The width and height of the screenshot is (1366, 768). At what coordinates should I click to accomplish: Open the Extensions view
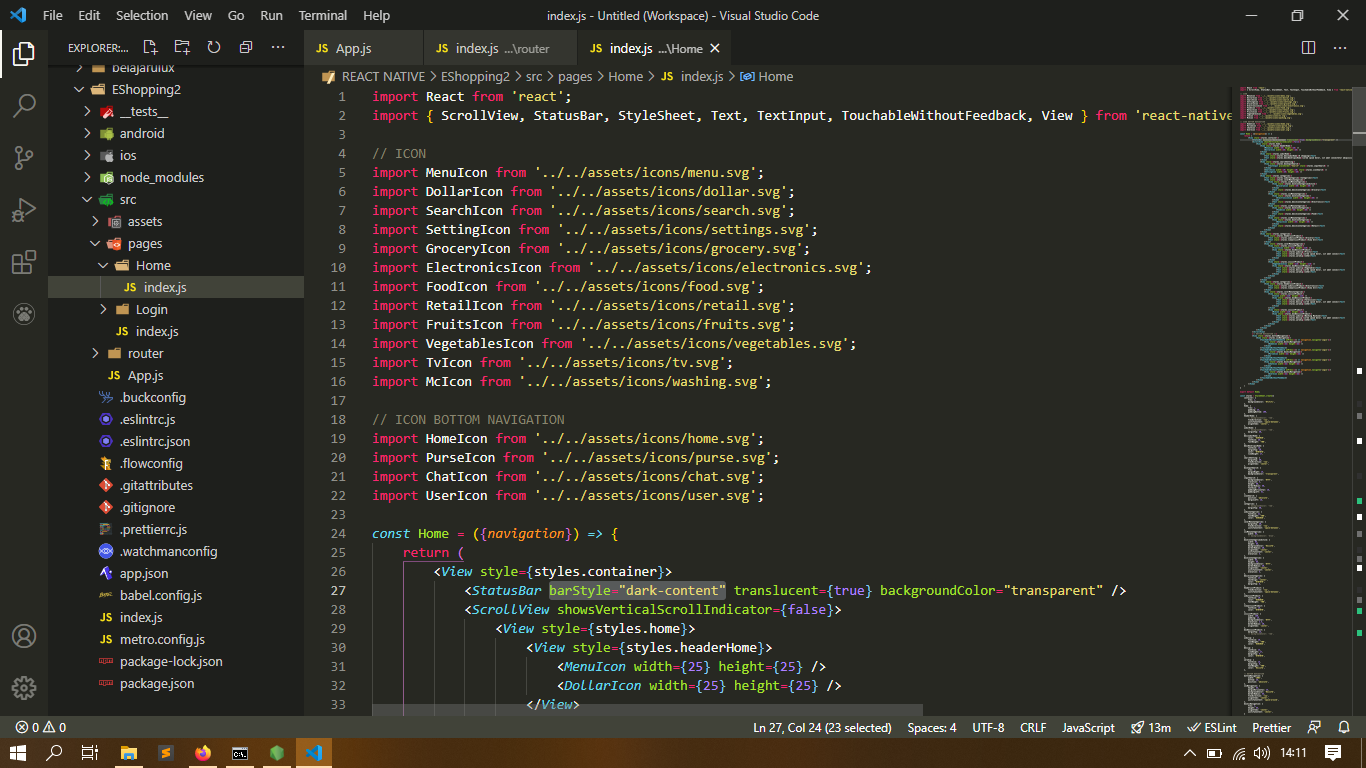click(x=24, y=262)
